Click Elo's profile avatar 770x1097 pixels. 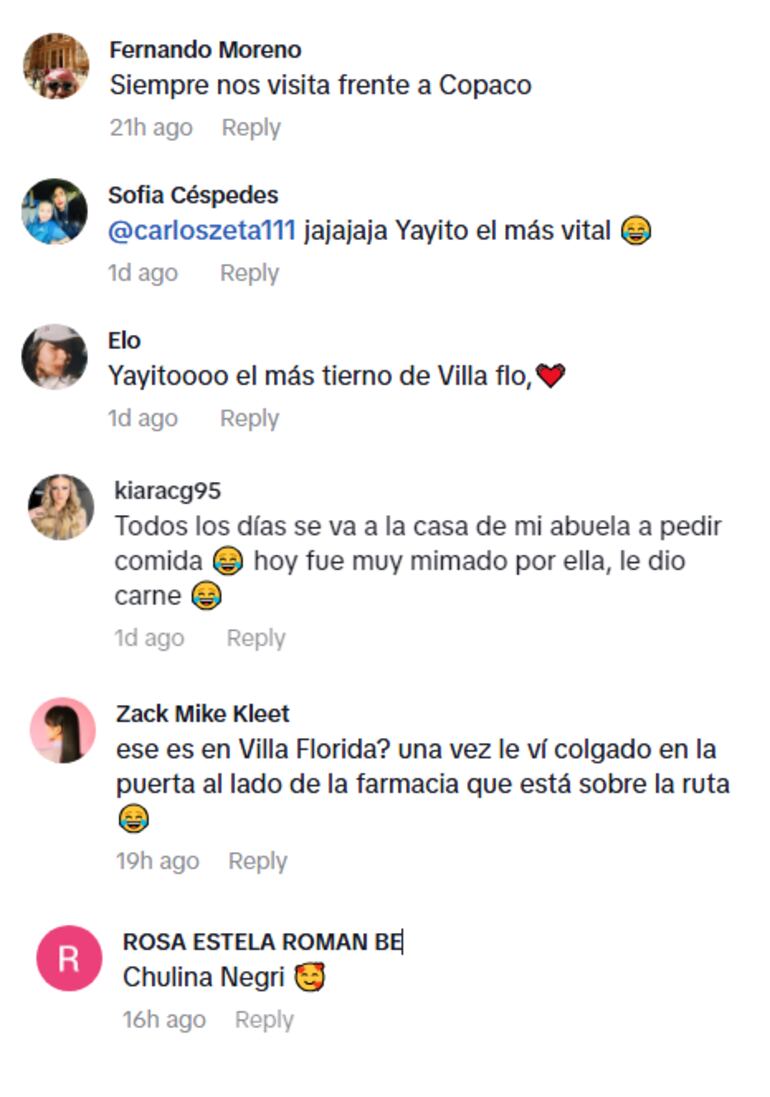click(55, 357)
